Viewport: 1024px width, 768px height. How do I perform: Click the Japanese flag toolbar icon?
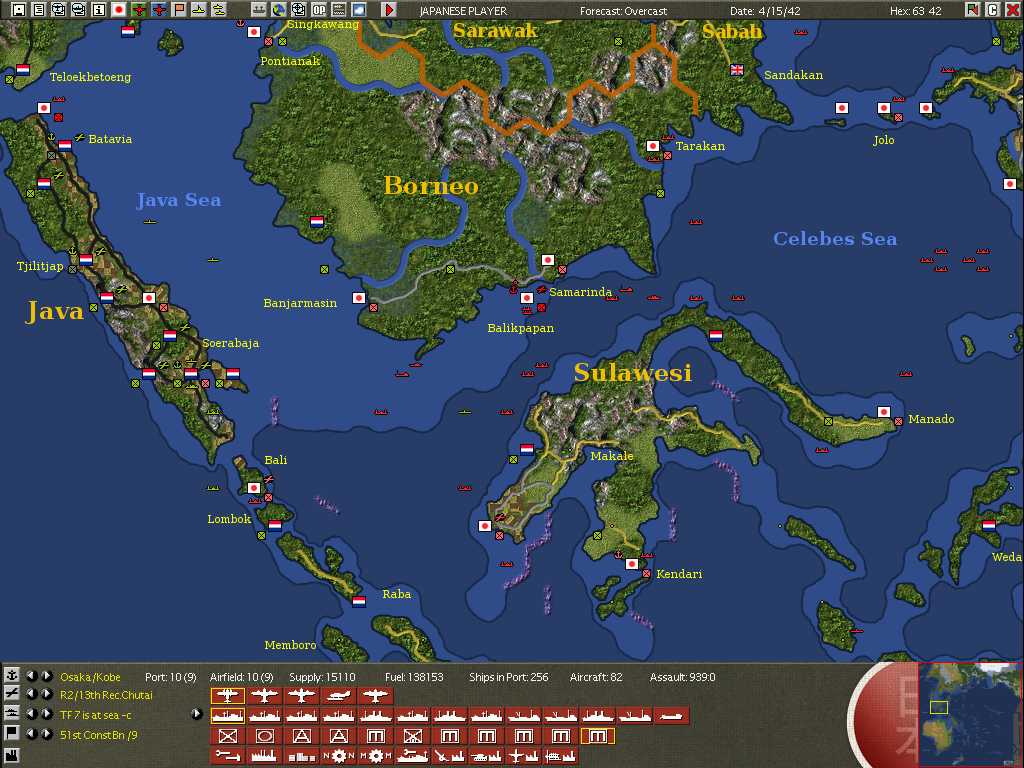coord(119,10)
